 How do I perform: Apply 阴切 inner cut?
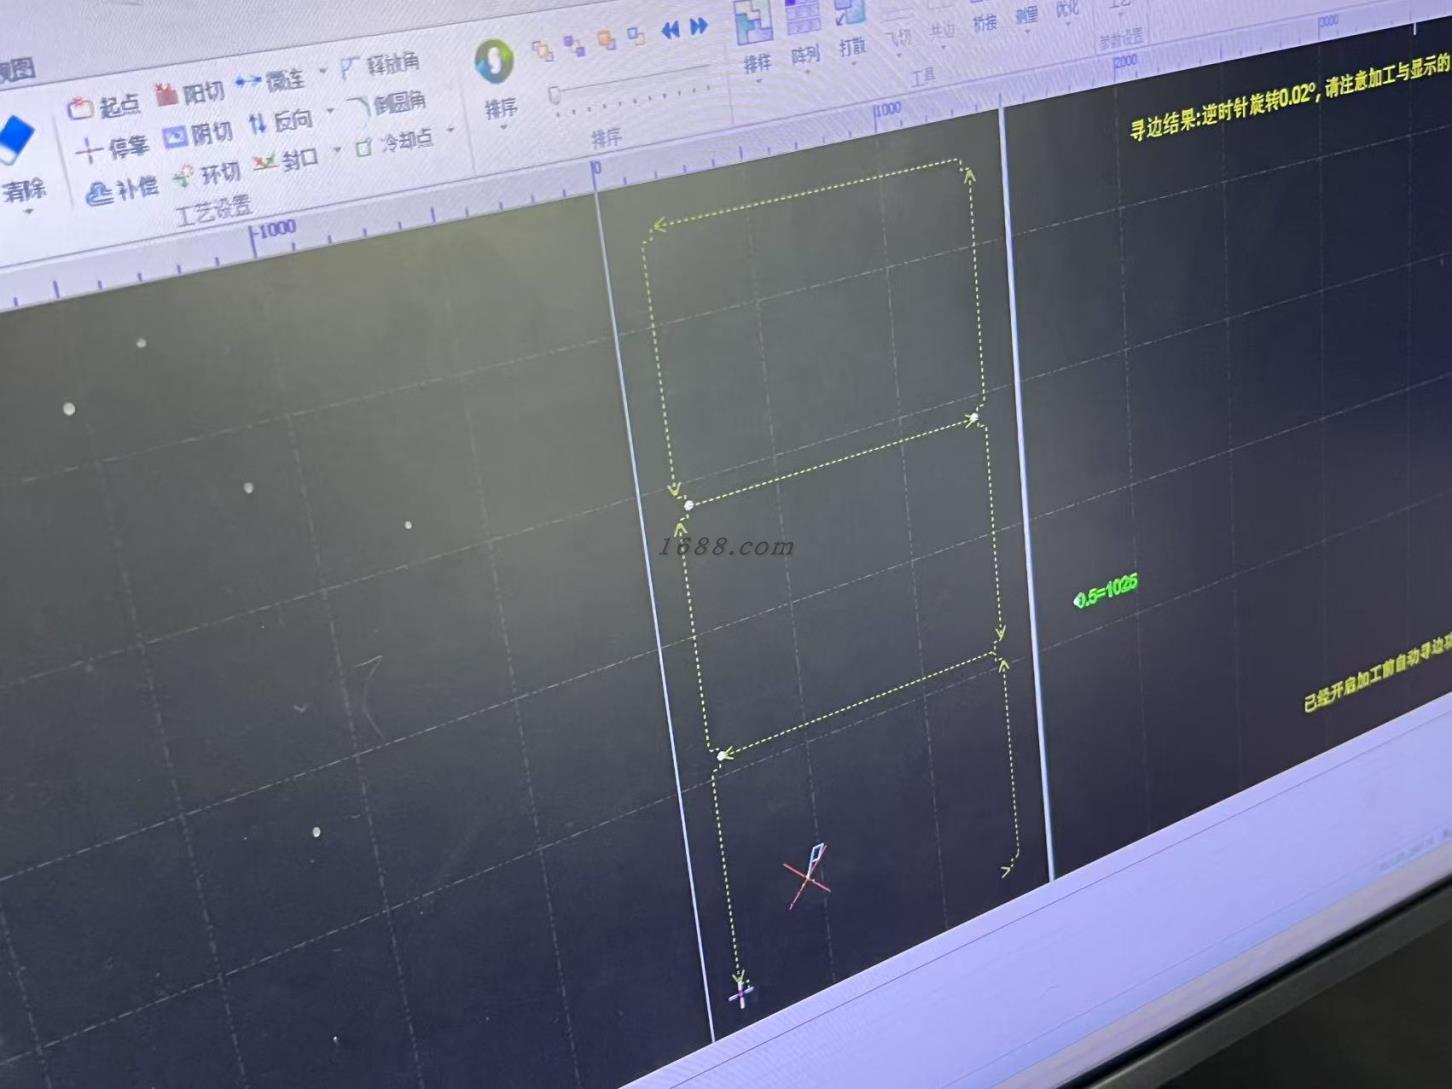[x=197, y=134]
